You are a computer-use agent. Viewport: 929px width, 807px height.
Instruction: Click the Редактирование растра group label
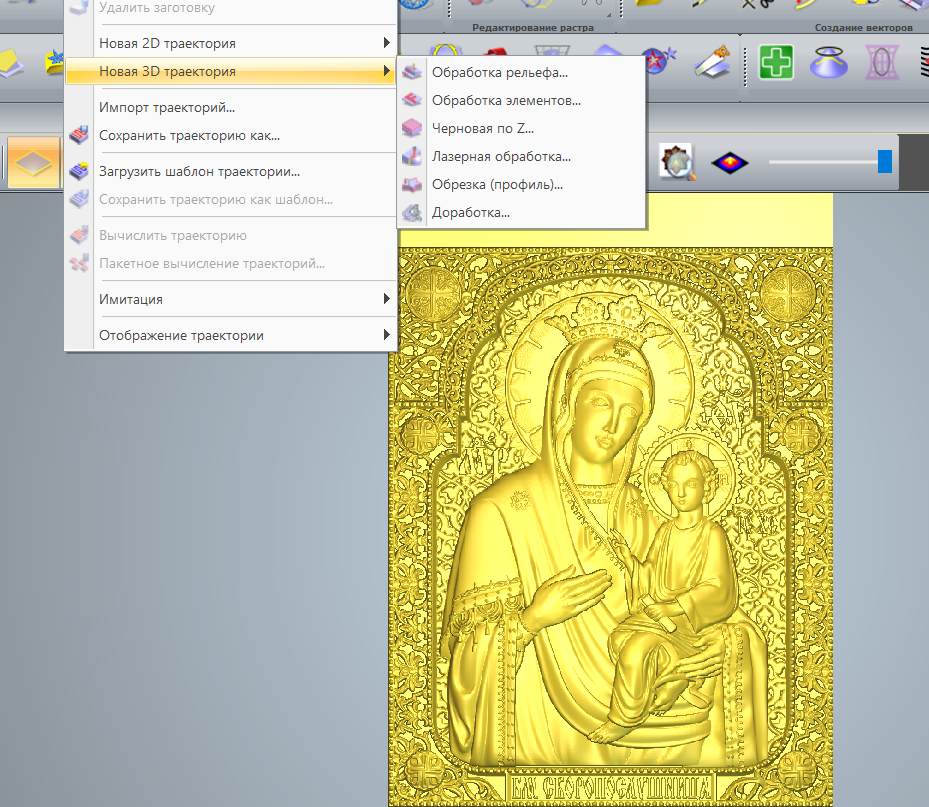(533, 27)
